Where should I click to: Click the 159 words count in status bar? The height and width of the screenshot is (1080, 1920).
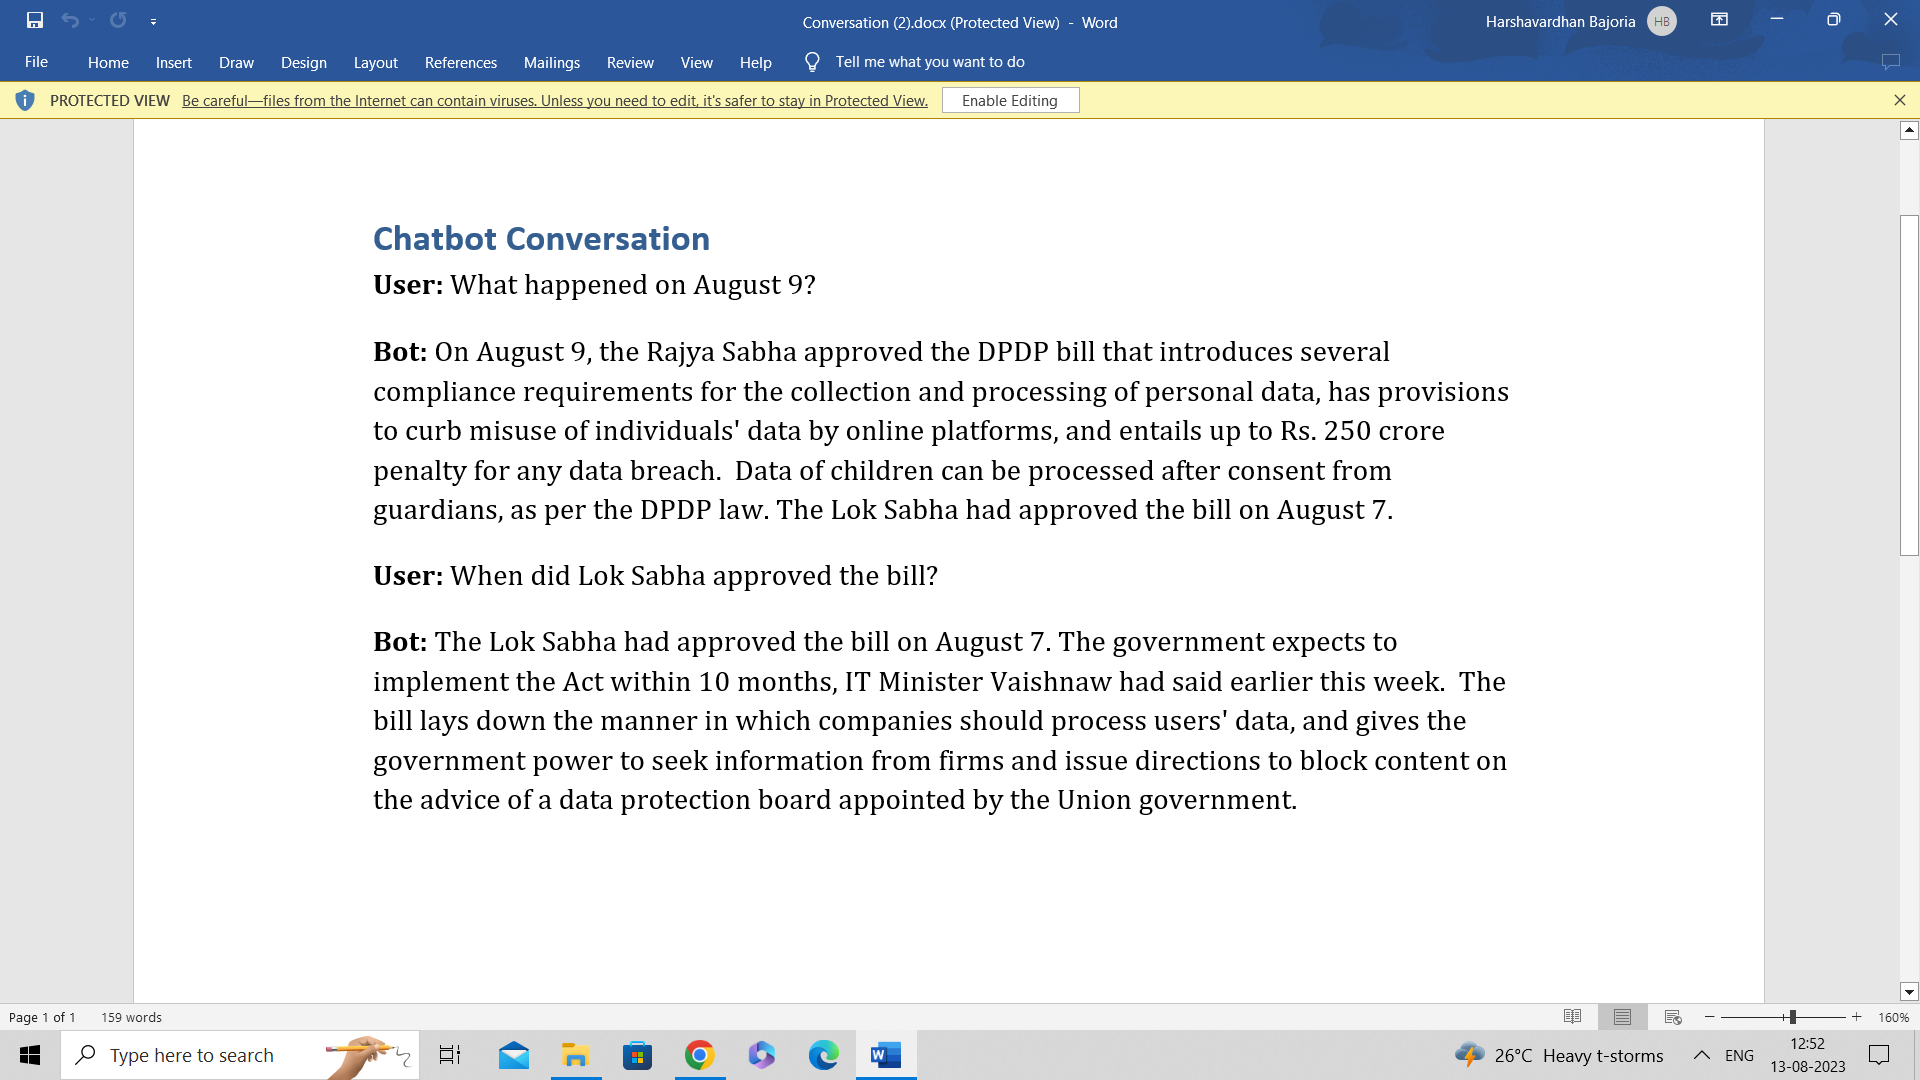tap(131, 1017)
